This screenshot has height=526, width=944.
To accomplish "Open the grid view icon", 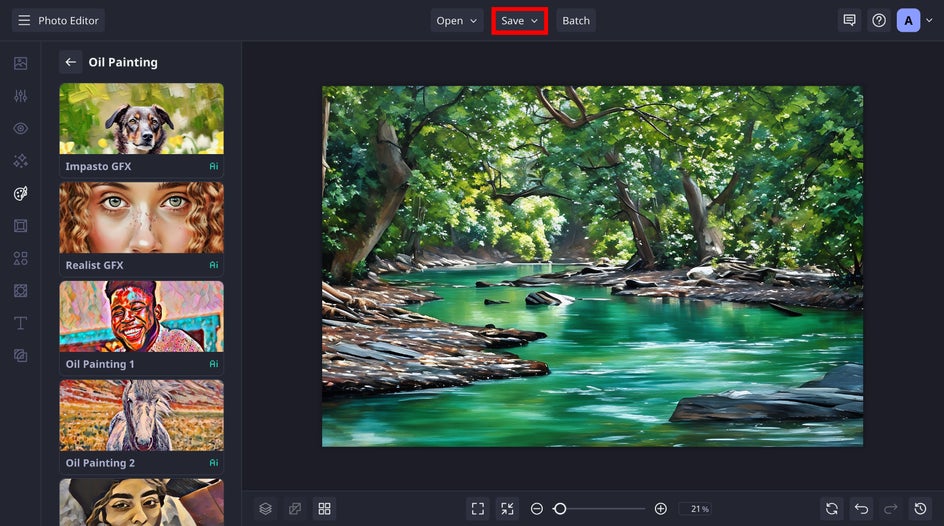I will coord(324,509).
